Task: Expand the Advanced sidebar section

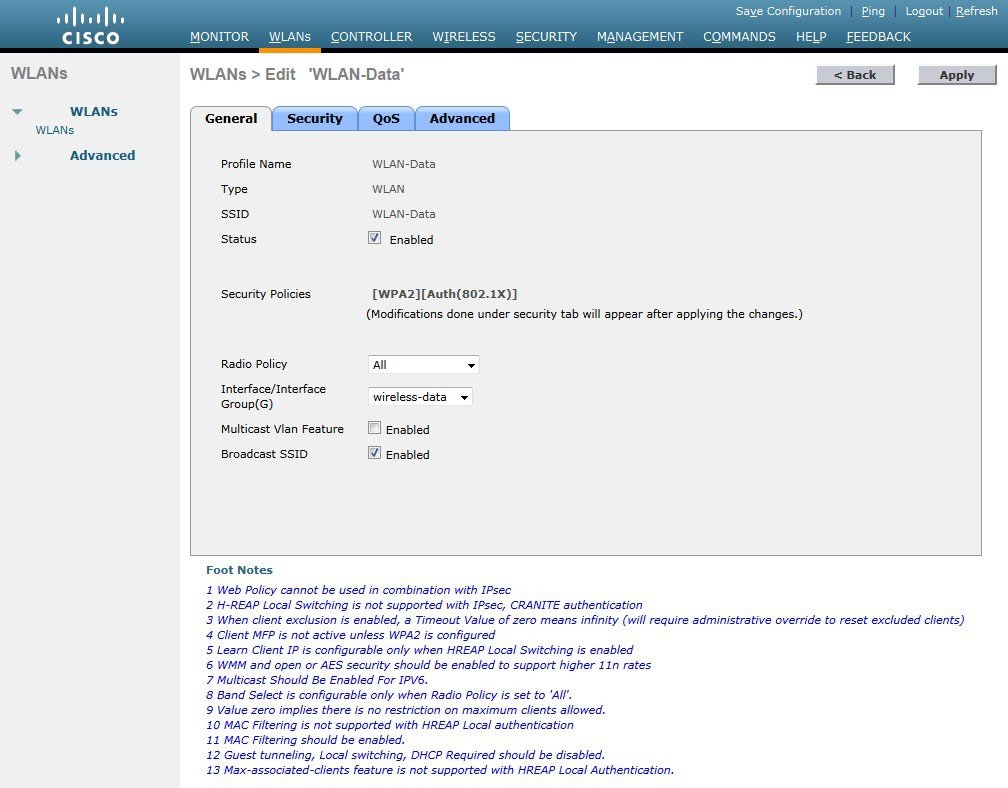Action: (x=16, y=155)
